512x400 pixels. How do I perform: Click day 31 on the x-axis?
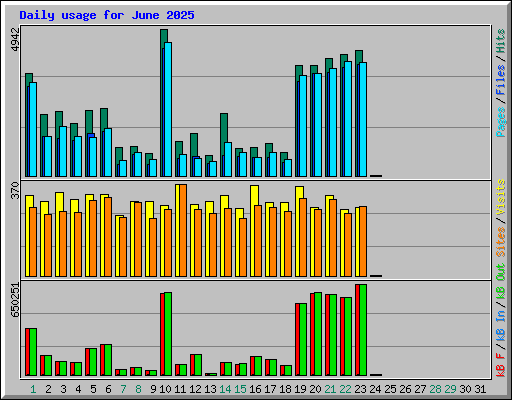[x=480, y=389]
